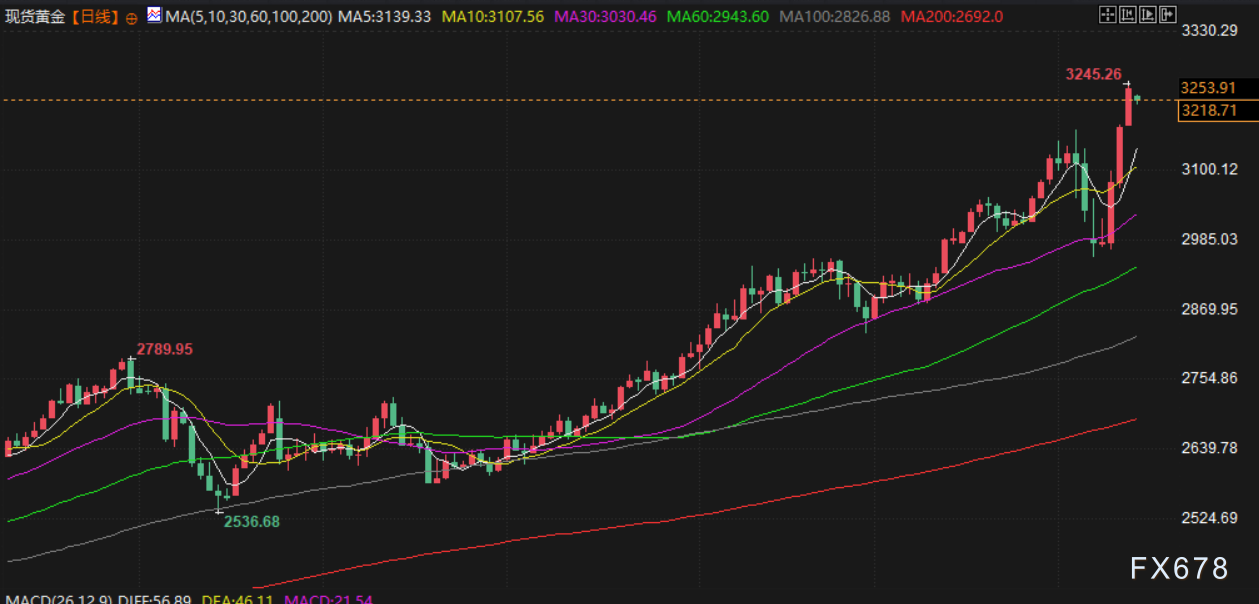Click the first crosshair toolbar icon top right
The height and width of the screenshot is (604, 1259).
[1106, 15]
